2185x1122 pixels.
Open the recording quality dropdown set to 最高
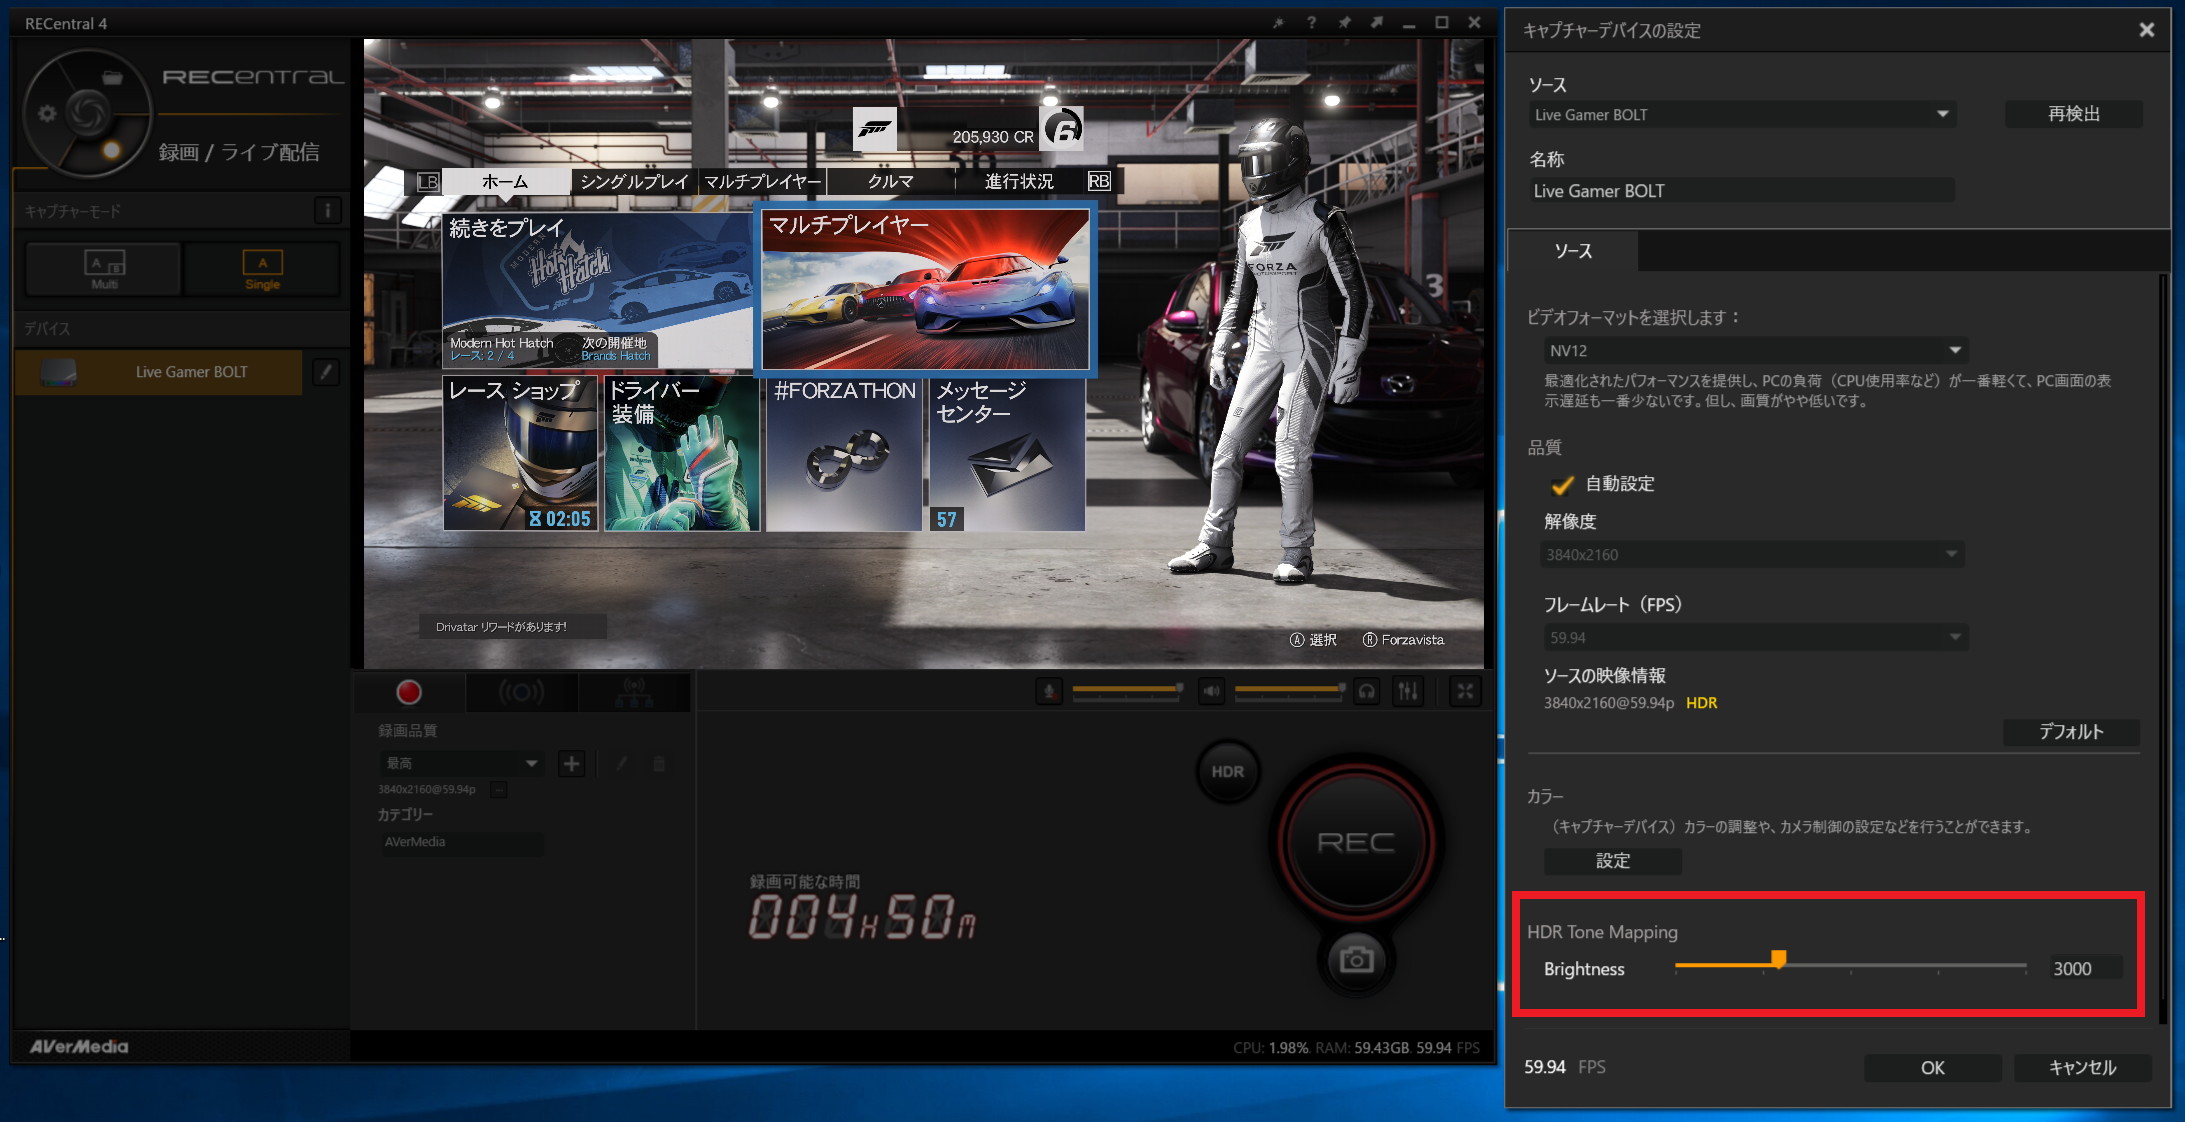tap(461, 763)
